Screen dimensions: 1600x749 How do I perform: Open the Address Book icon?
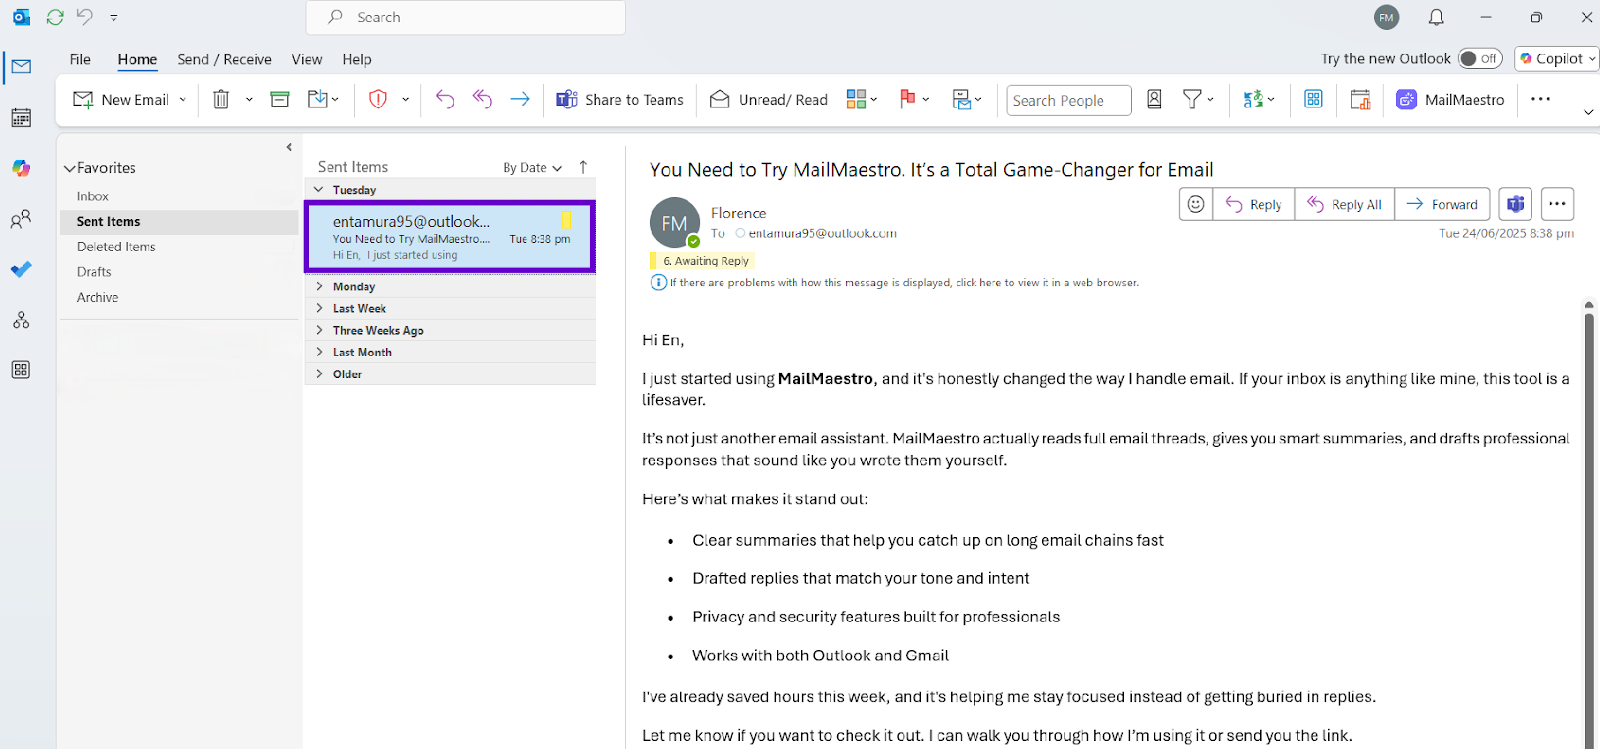coord(1154,99)
